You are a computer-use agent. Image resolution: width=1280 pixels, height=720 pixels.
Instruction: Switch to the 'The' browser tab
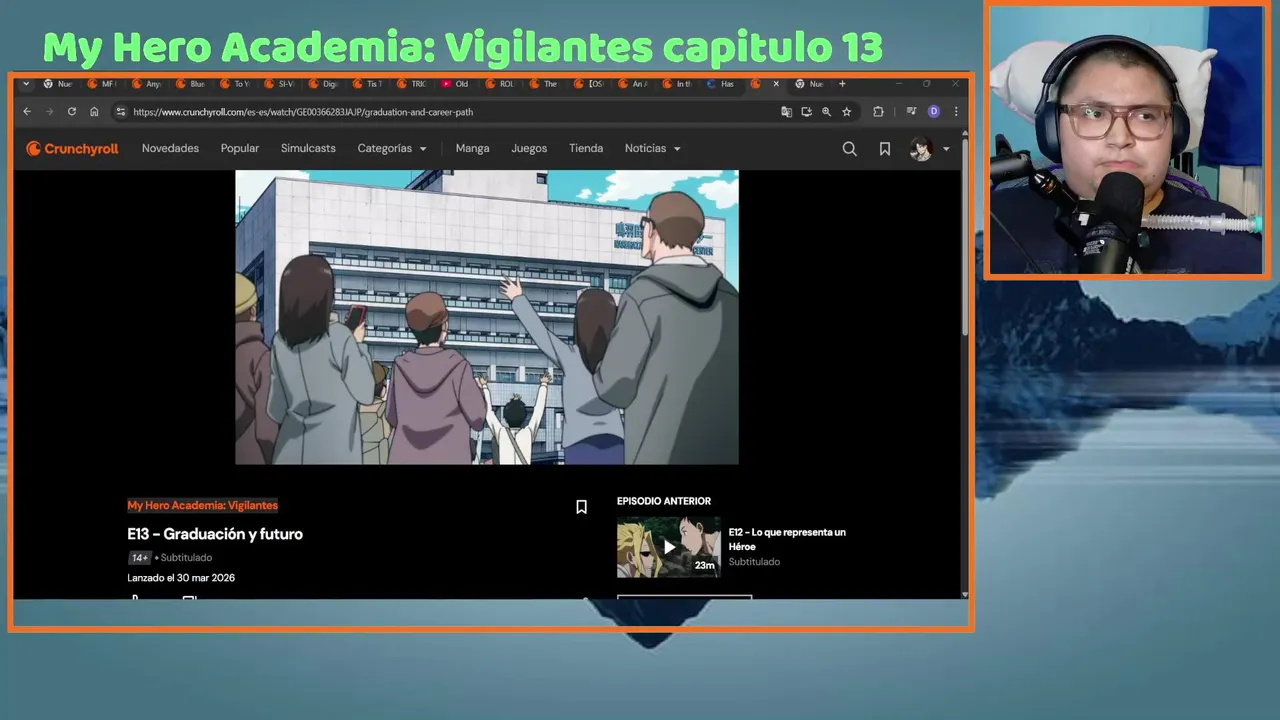[x=543, y=84]
